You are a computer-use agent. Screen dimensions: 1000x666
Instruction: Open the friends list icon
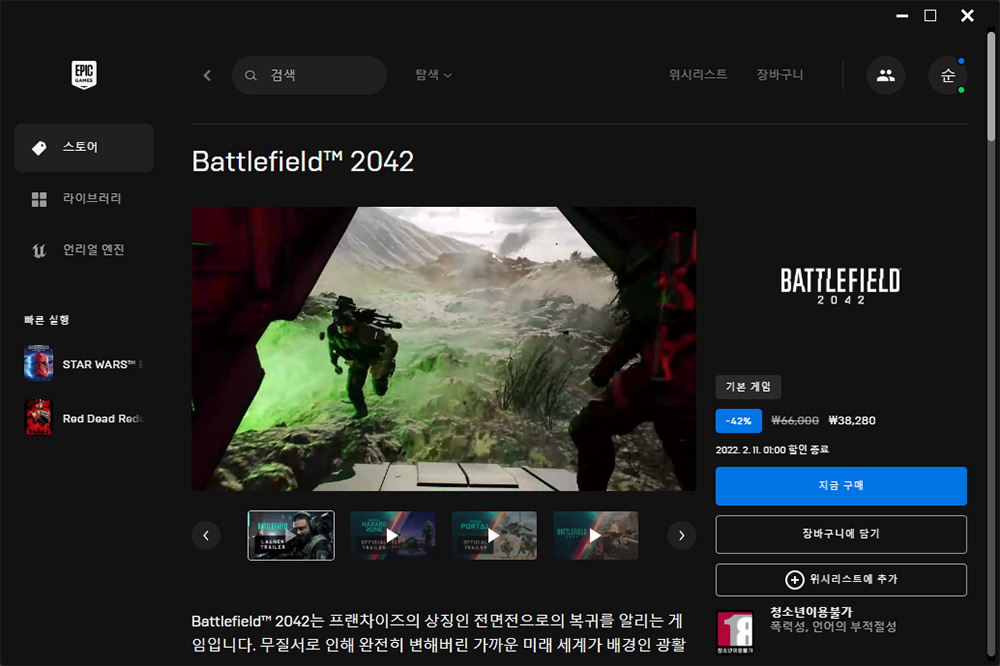[x=885, y=75]
